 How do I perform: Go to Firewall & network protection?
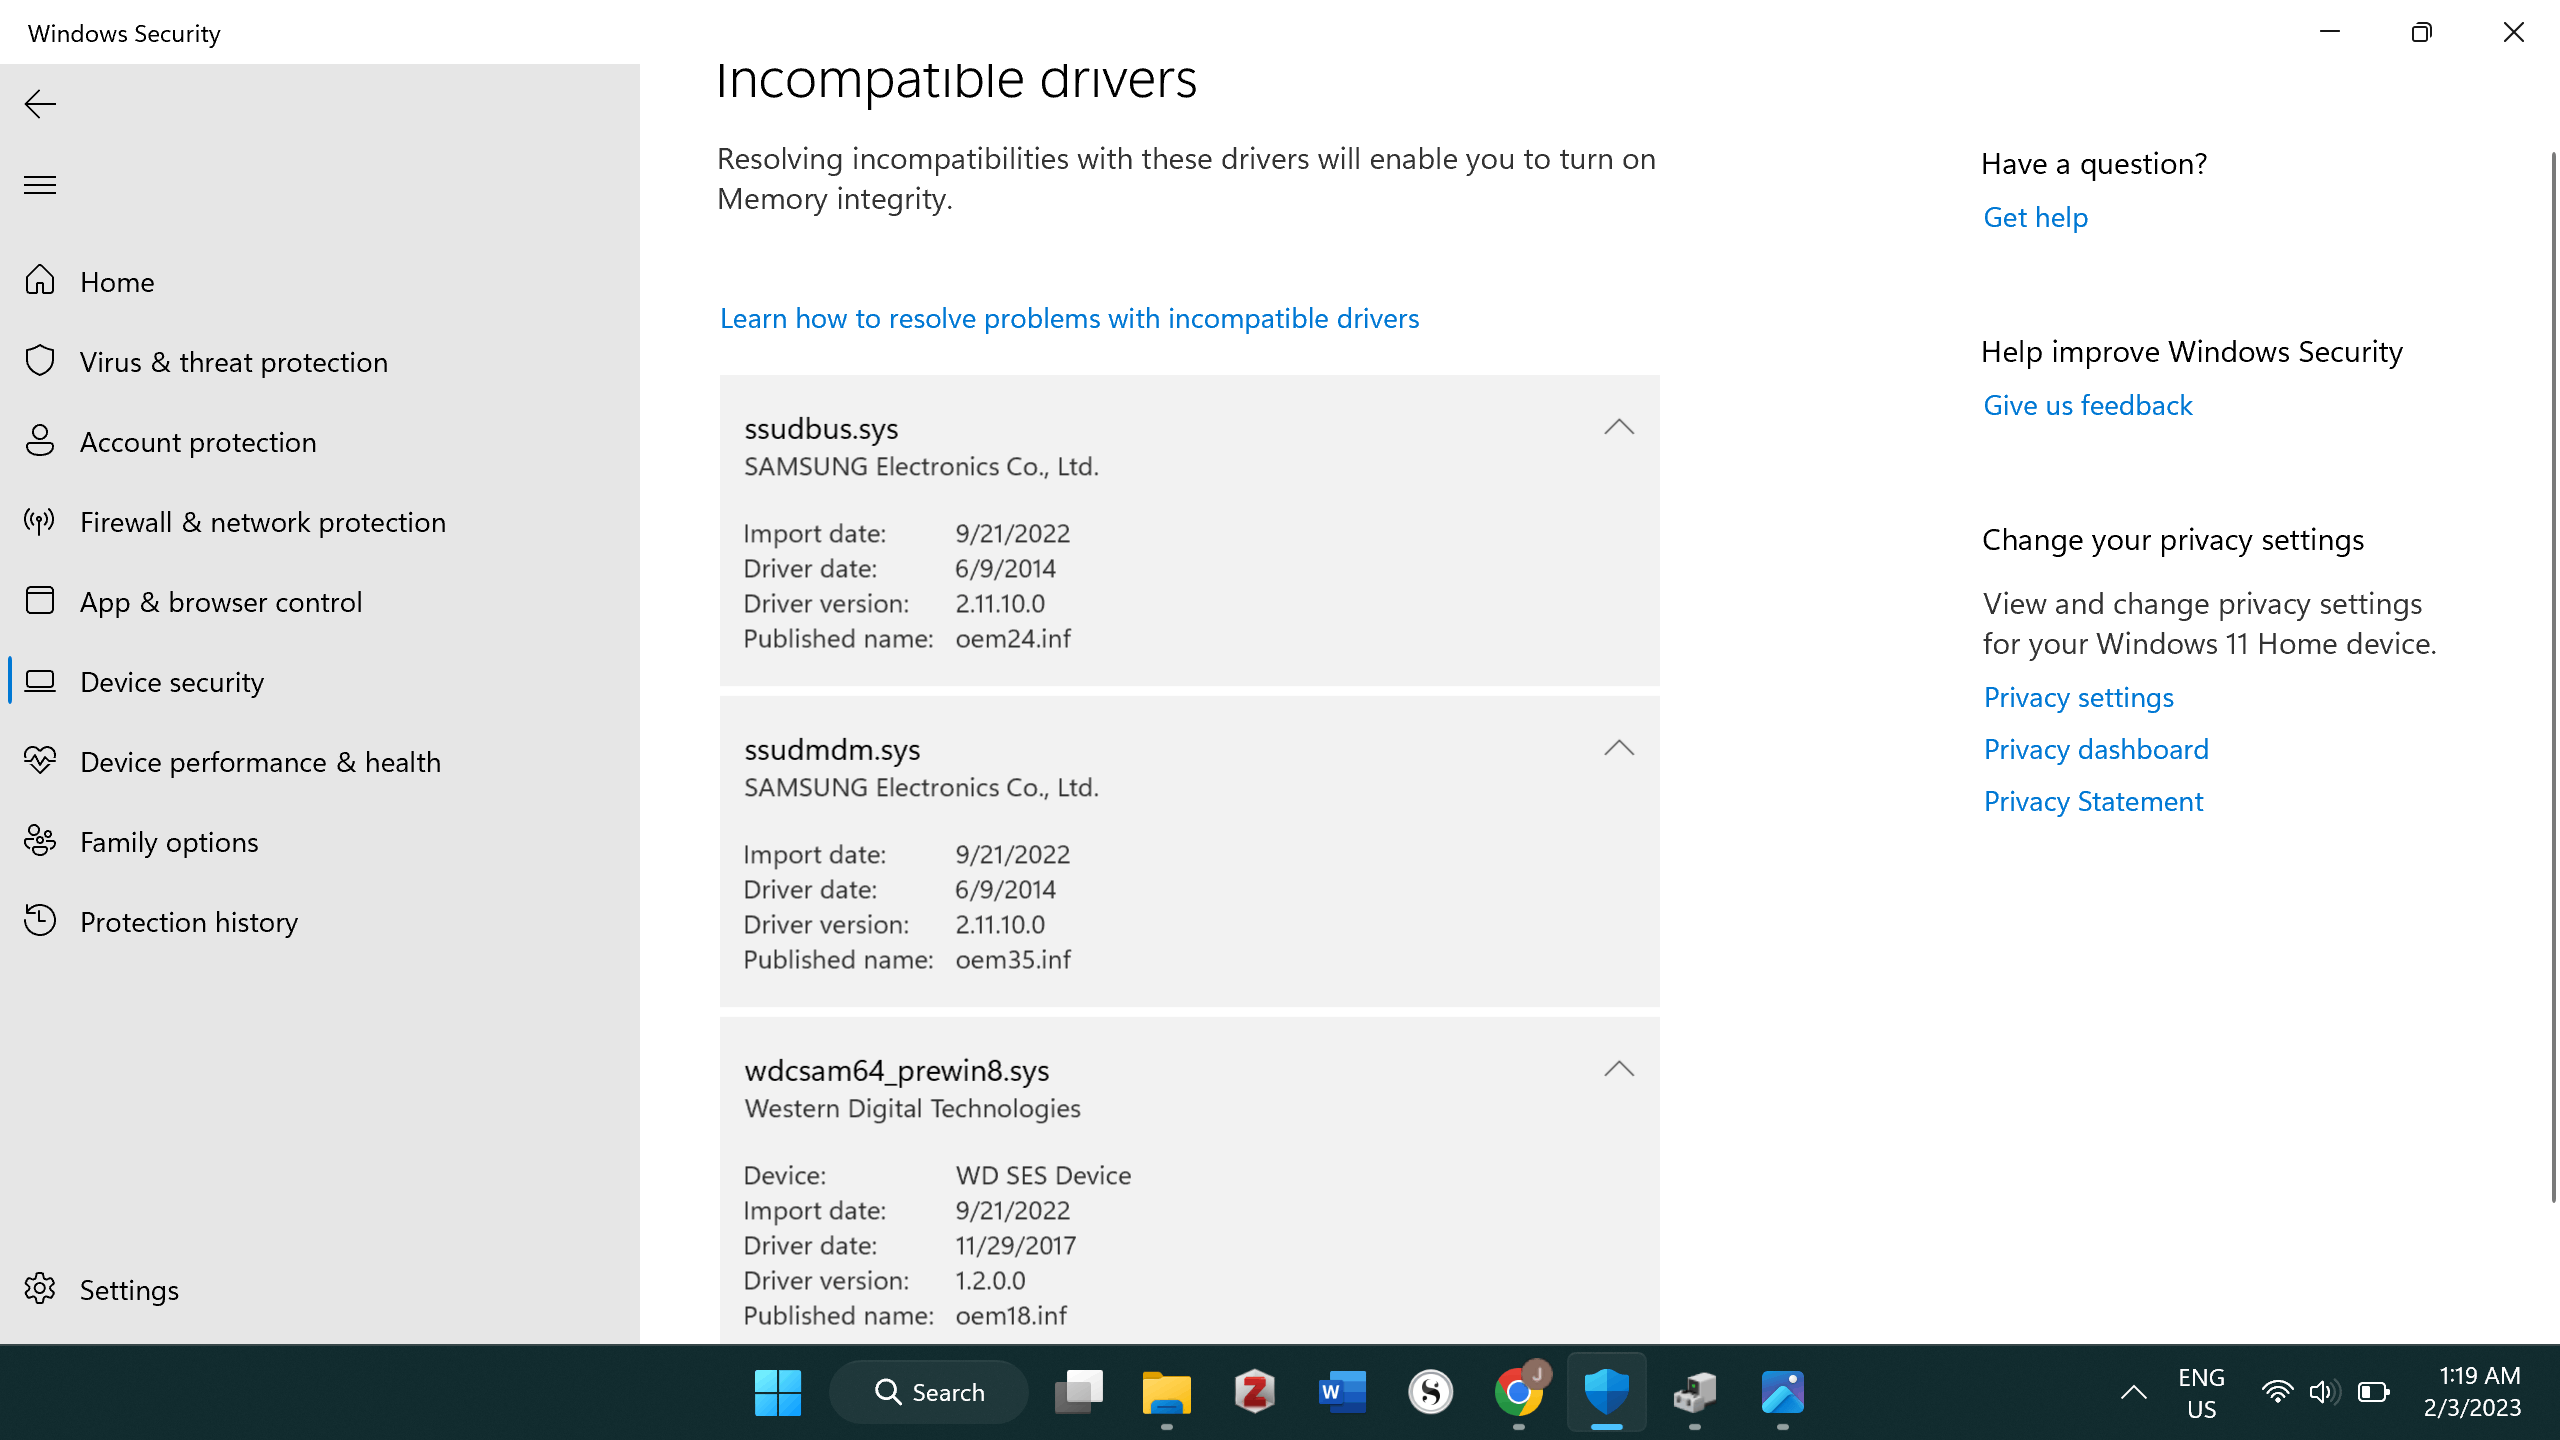[262, 522]
